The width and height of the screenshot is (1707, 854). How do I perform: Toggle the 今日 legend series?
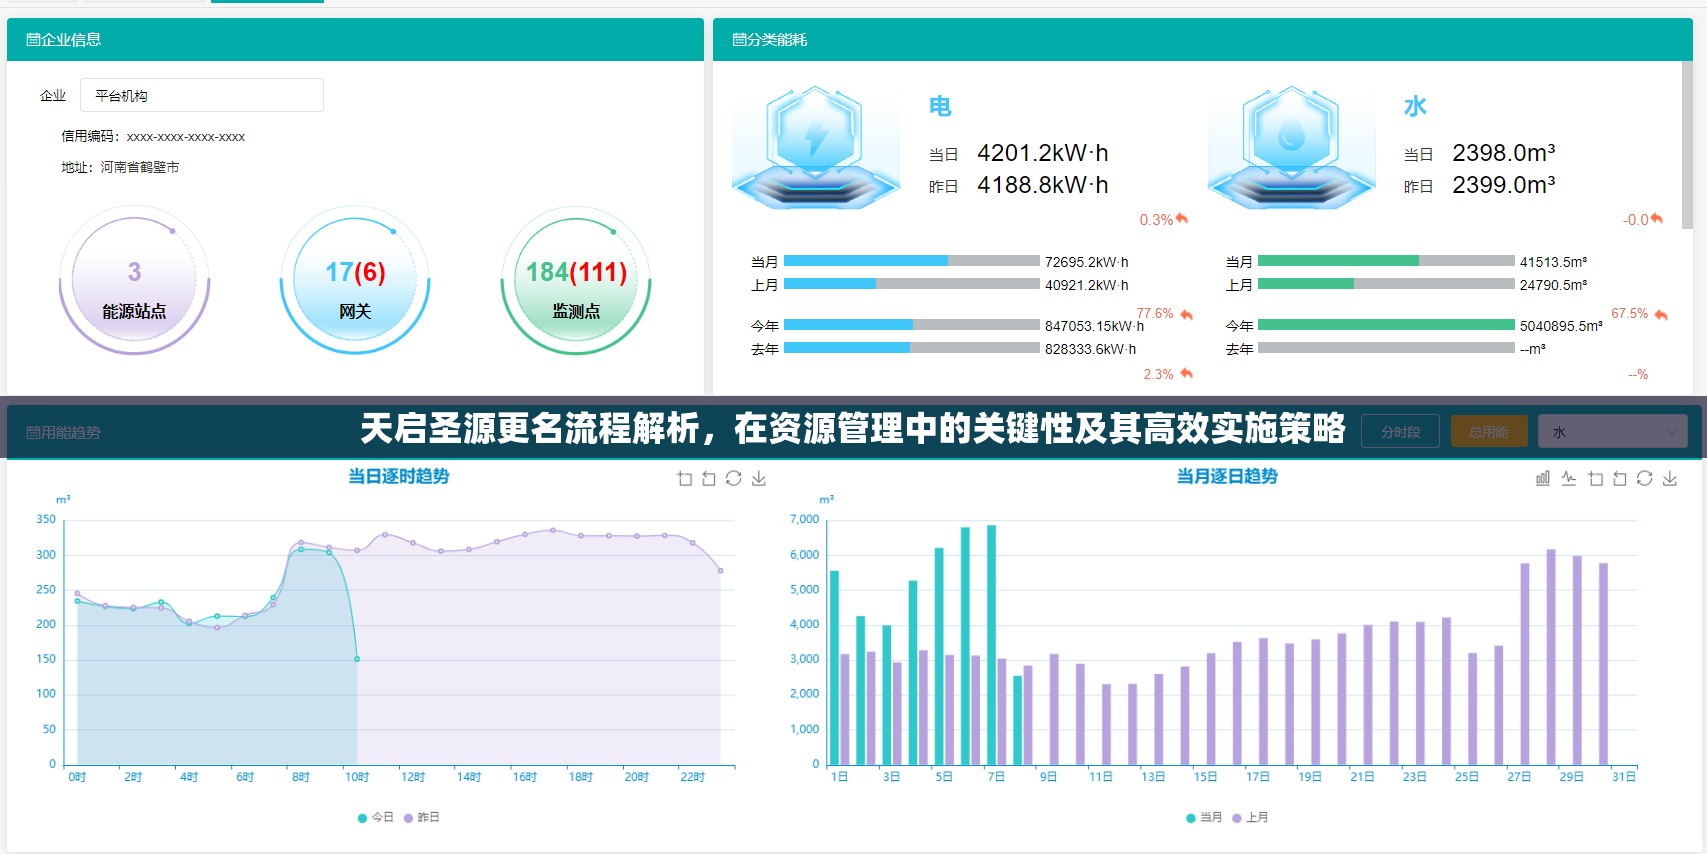(x=376, y=817)
